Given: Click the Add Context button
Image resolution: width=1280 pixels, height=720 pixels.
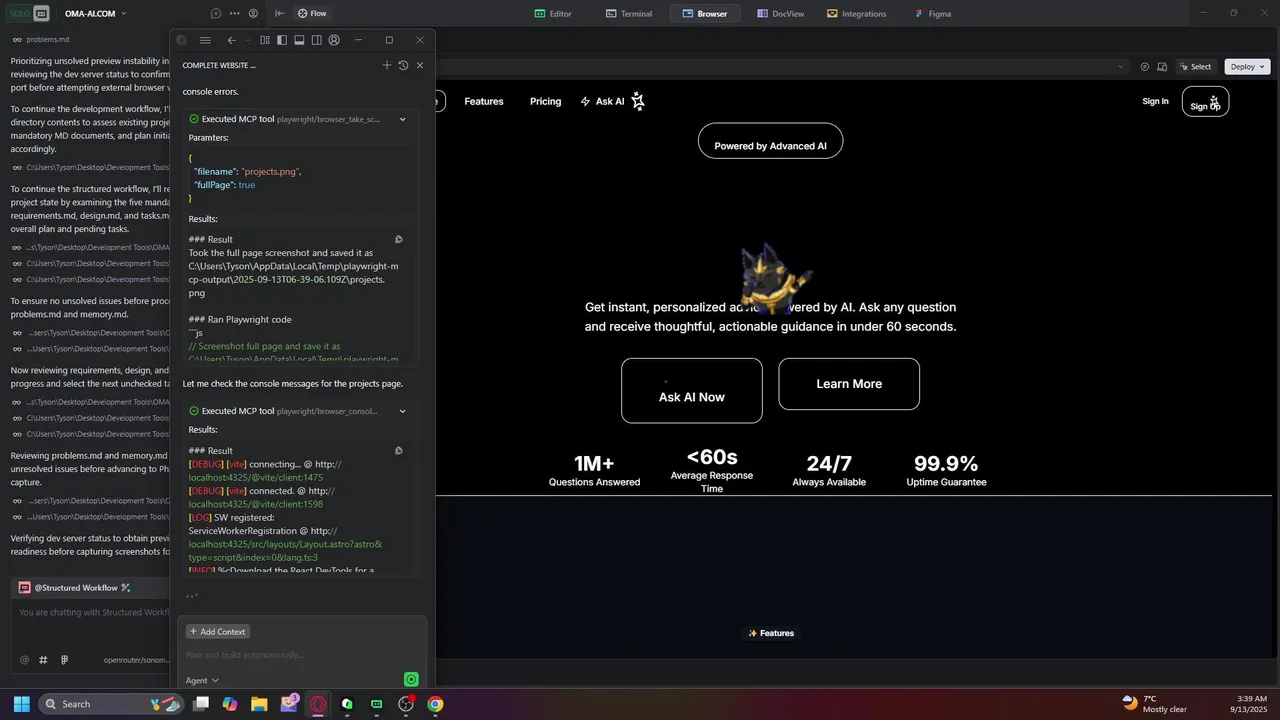Looking at the screenshot, I should click(x=217, y=632).
